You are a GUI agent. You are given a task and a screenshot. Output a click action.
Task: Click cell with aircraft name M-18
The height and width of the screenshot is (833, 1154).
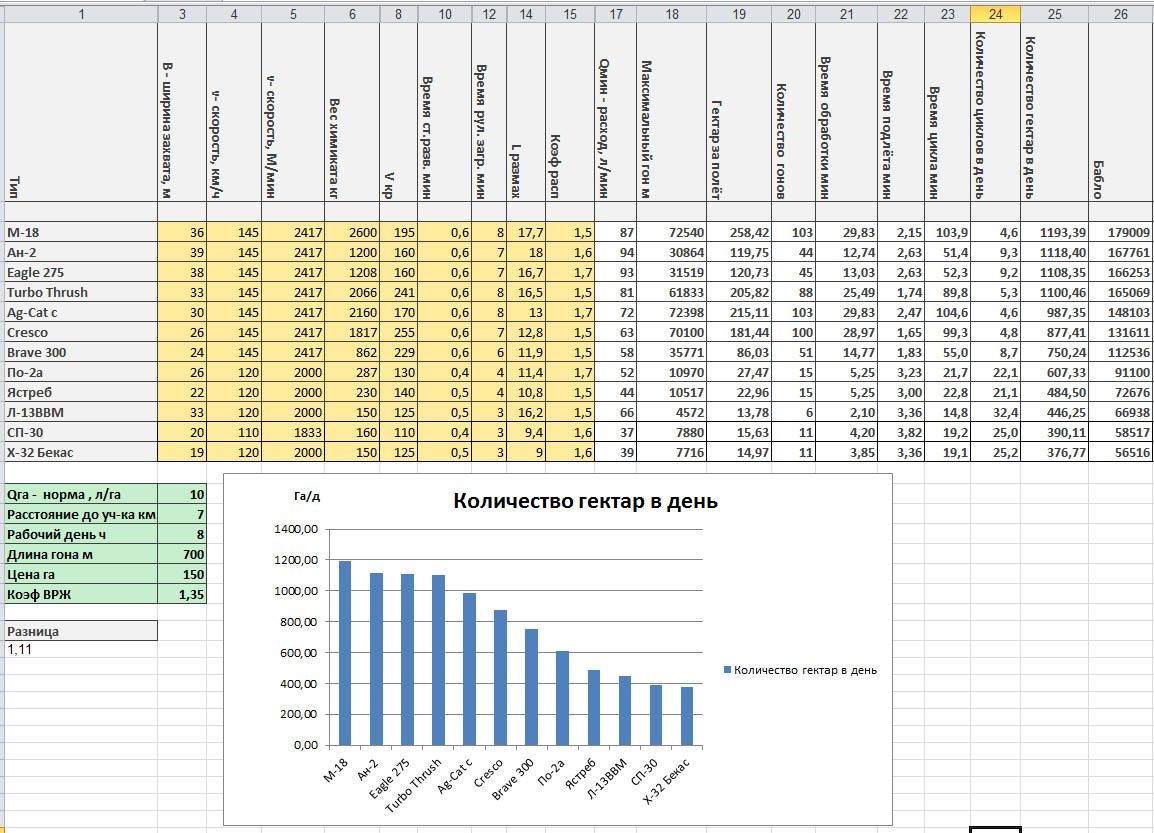81,233
